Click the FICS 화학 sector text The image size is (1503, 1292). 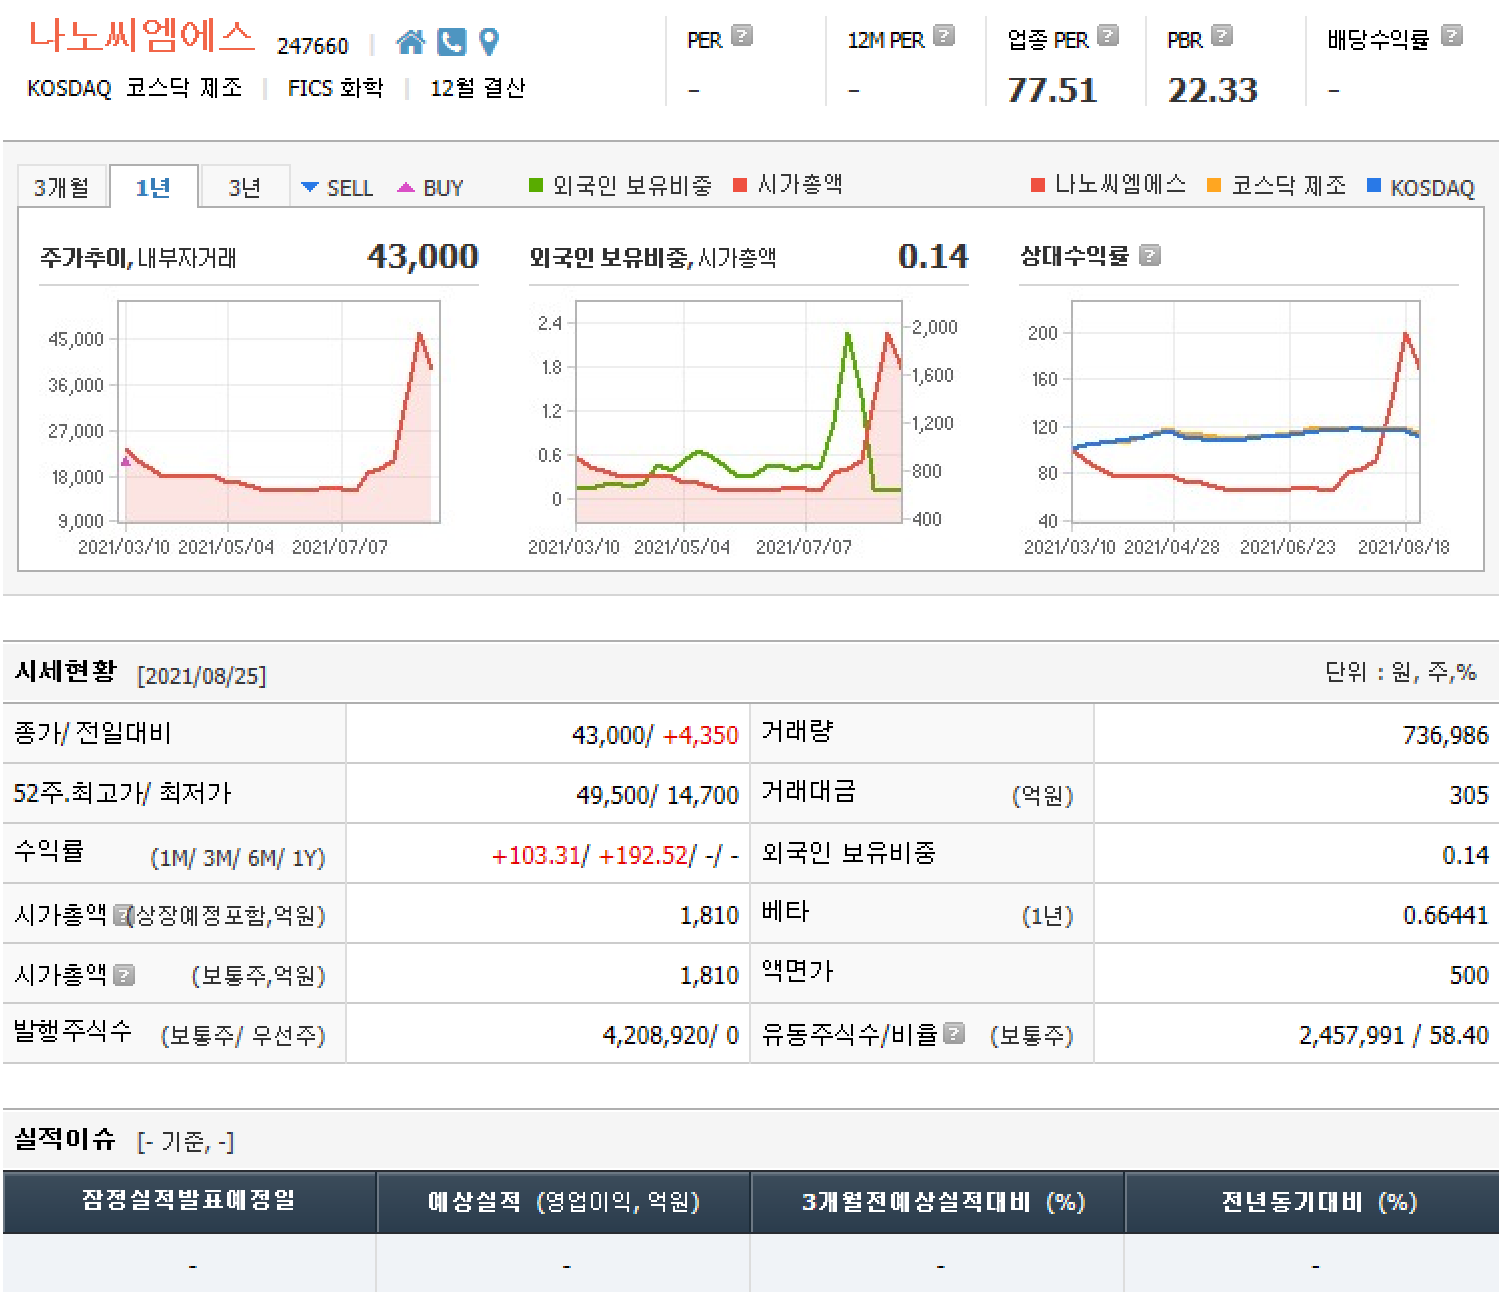point(336,88)
